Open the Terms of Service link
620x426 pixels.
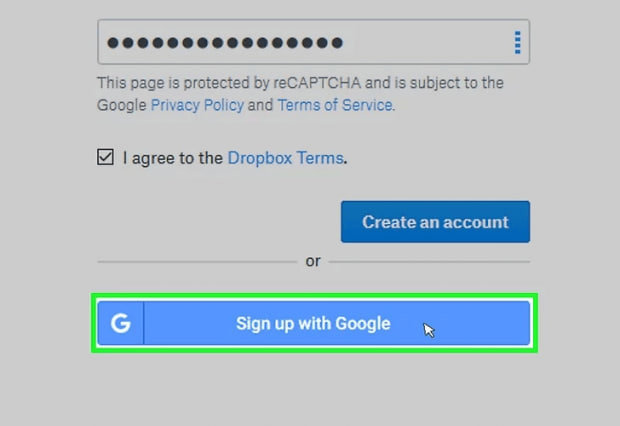tap(334, 104)
